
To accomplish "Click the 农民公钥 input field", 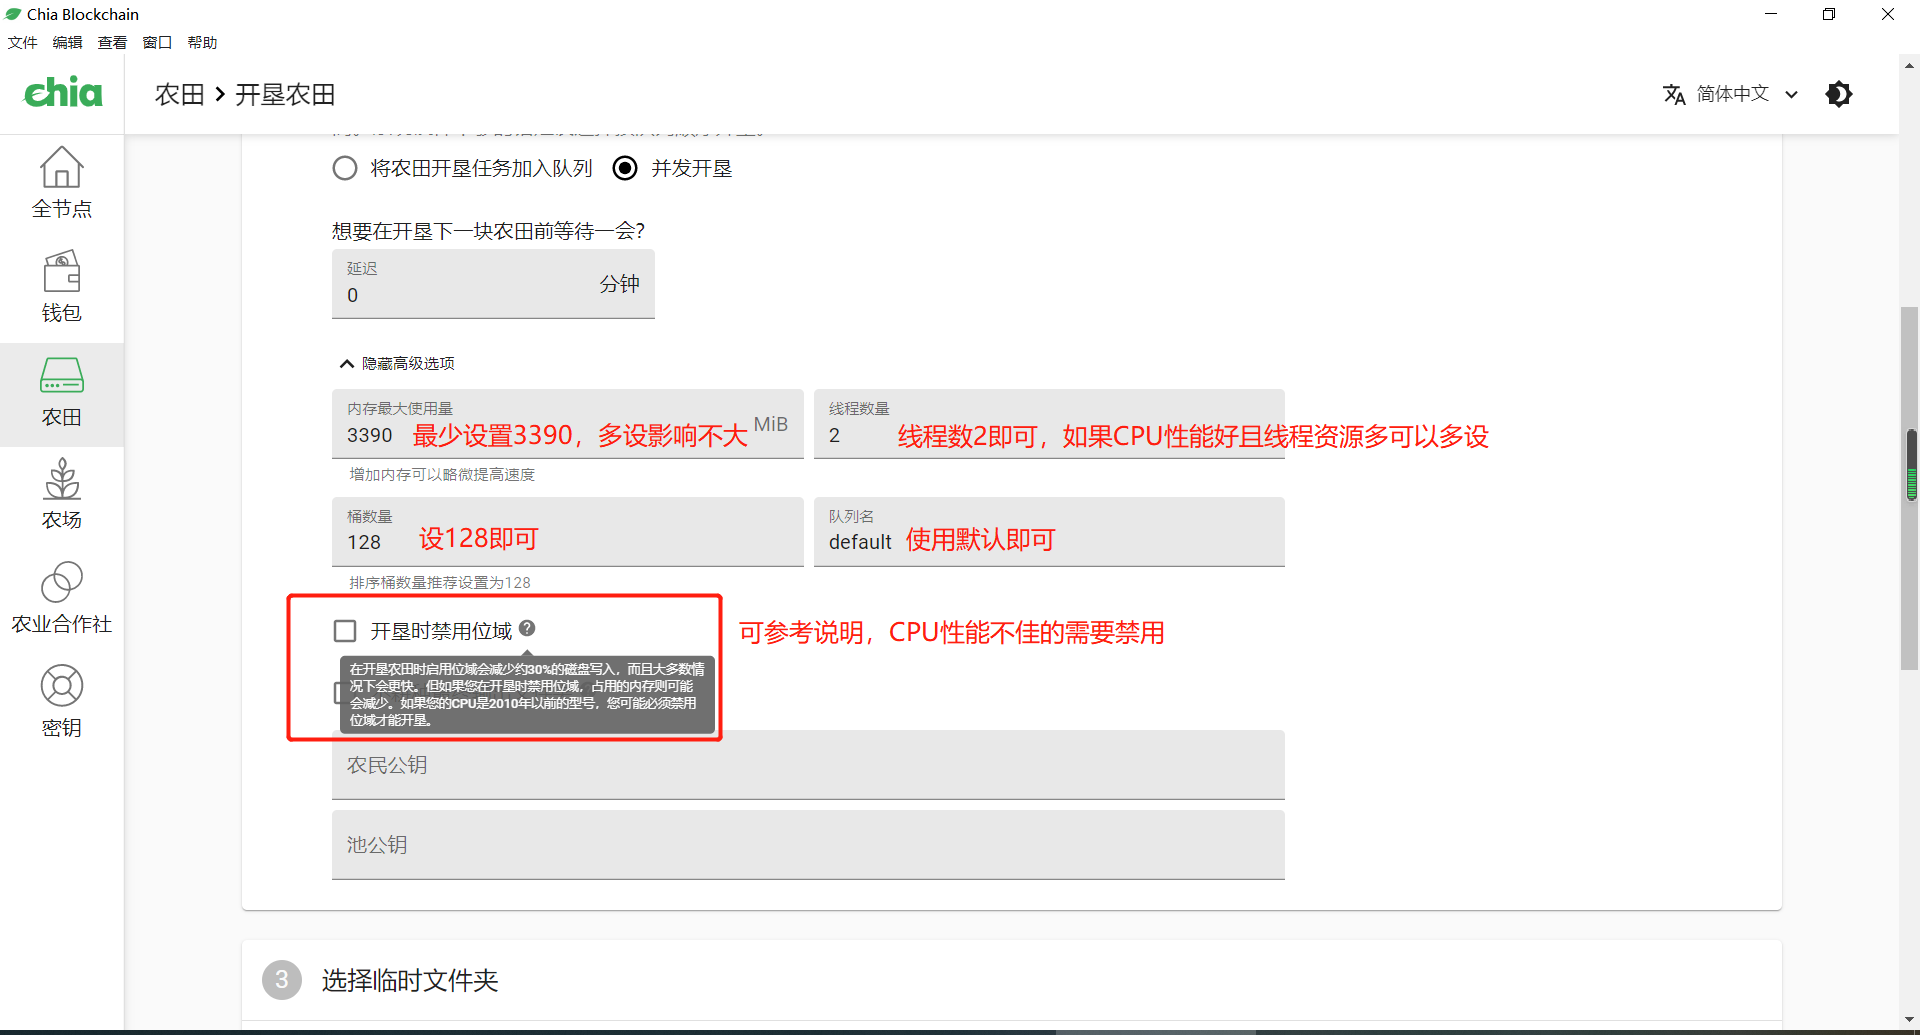I will pyautogui.click(x=808, y=765).
